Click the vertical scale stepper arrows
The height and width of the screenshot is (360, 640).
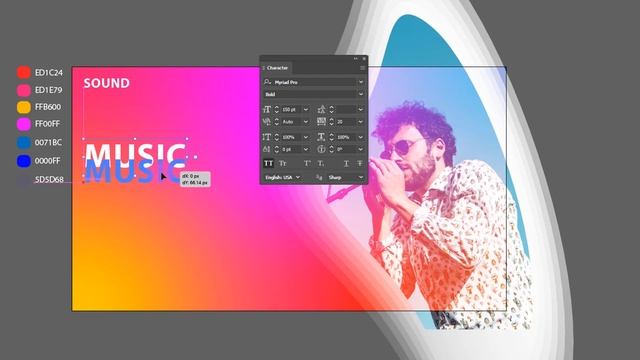(276, 137)
